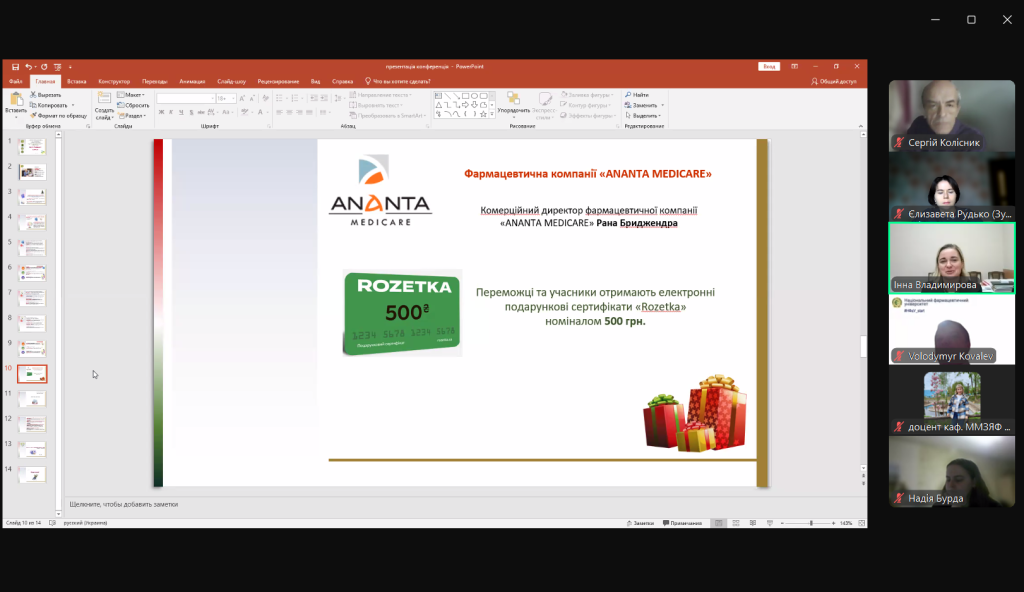Click Вырезать (Cut) scissors button
Viewport: 1024px width, 592px height.
click(x=46, y=95)
